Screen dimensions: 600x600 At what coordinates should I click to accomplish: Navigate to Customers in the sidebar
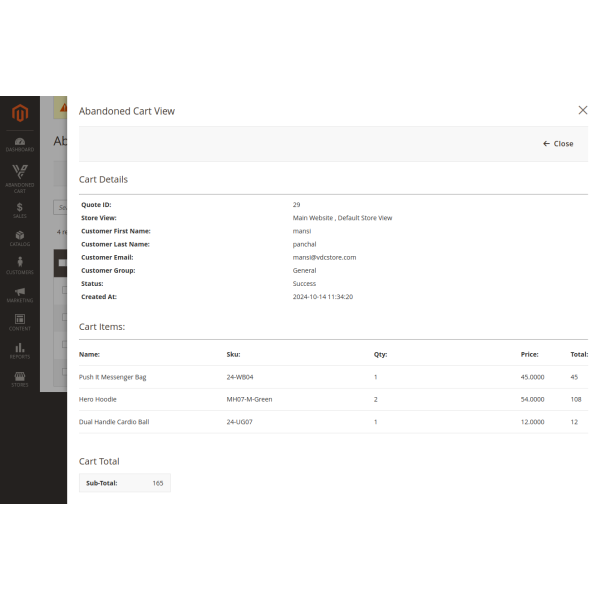pyautogui.click(x=20, y=266)
